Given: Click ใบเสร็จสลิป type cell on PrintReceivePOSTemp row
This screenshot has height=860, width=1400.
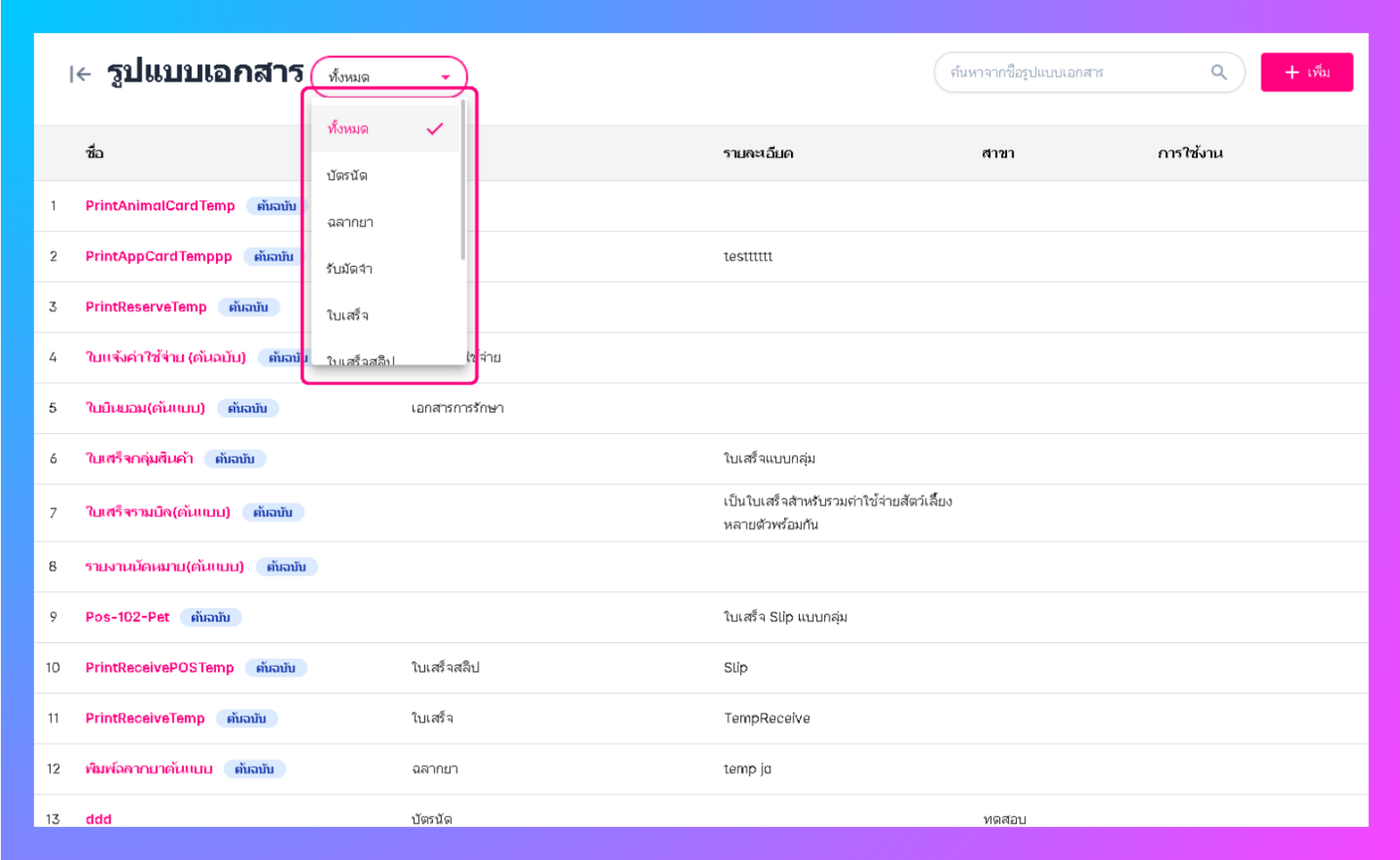Looking at the screenshot, I should click(x=446, y=667).
